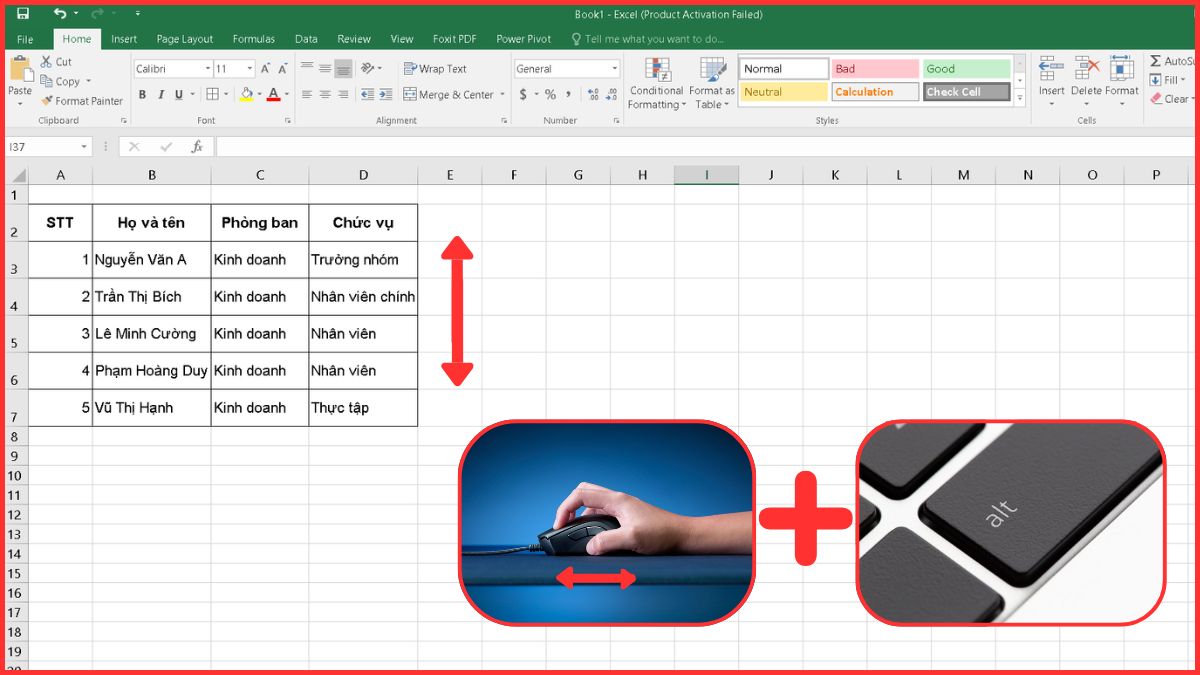Image resolution: width=1200 pixels, height=675 pixels.
Task: Open Customize Quick Access Toolbar arrow
Action: 137,14
